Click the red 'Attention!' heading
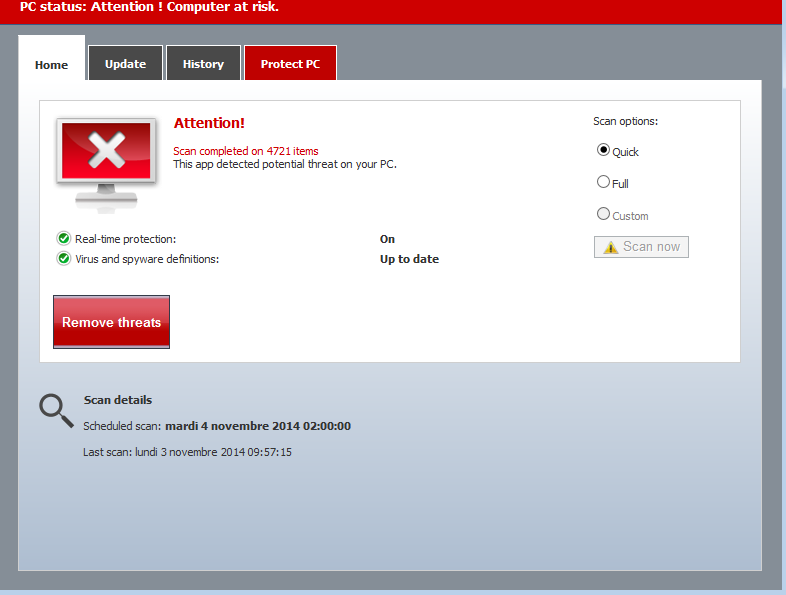Image resolution: width=786 pixels, height=595 pixels. click(x=209, y=123)
